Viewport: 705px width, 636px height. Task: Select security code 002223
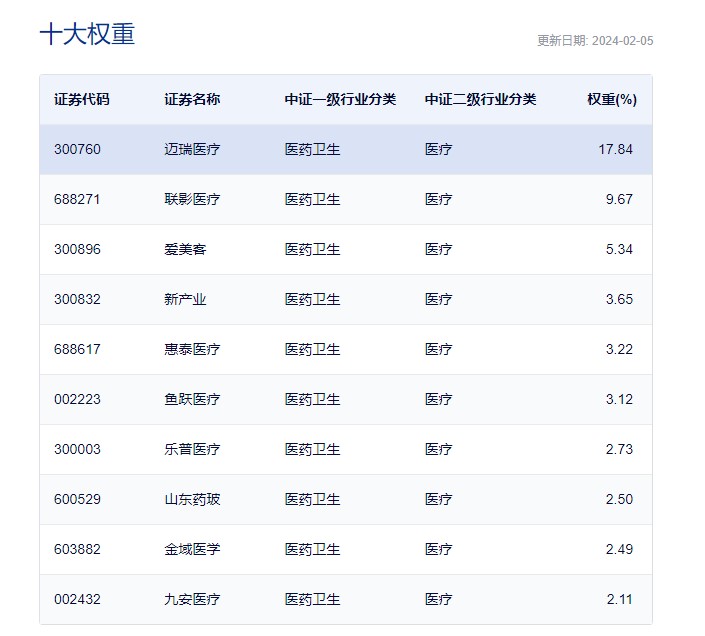pos(77,399)
